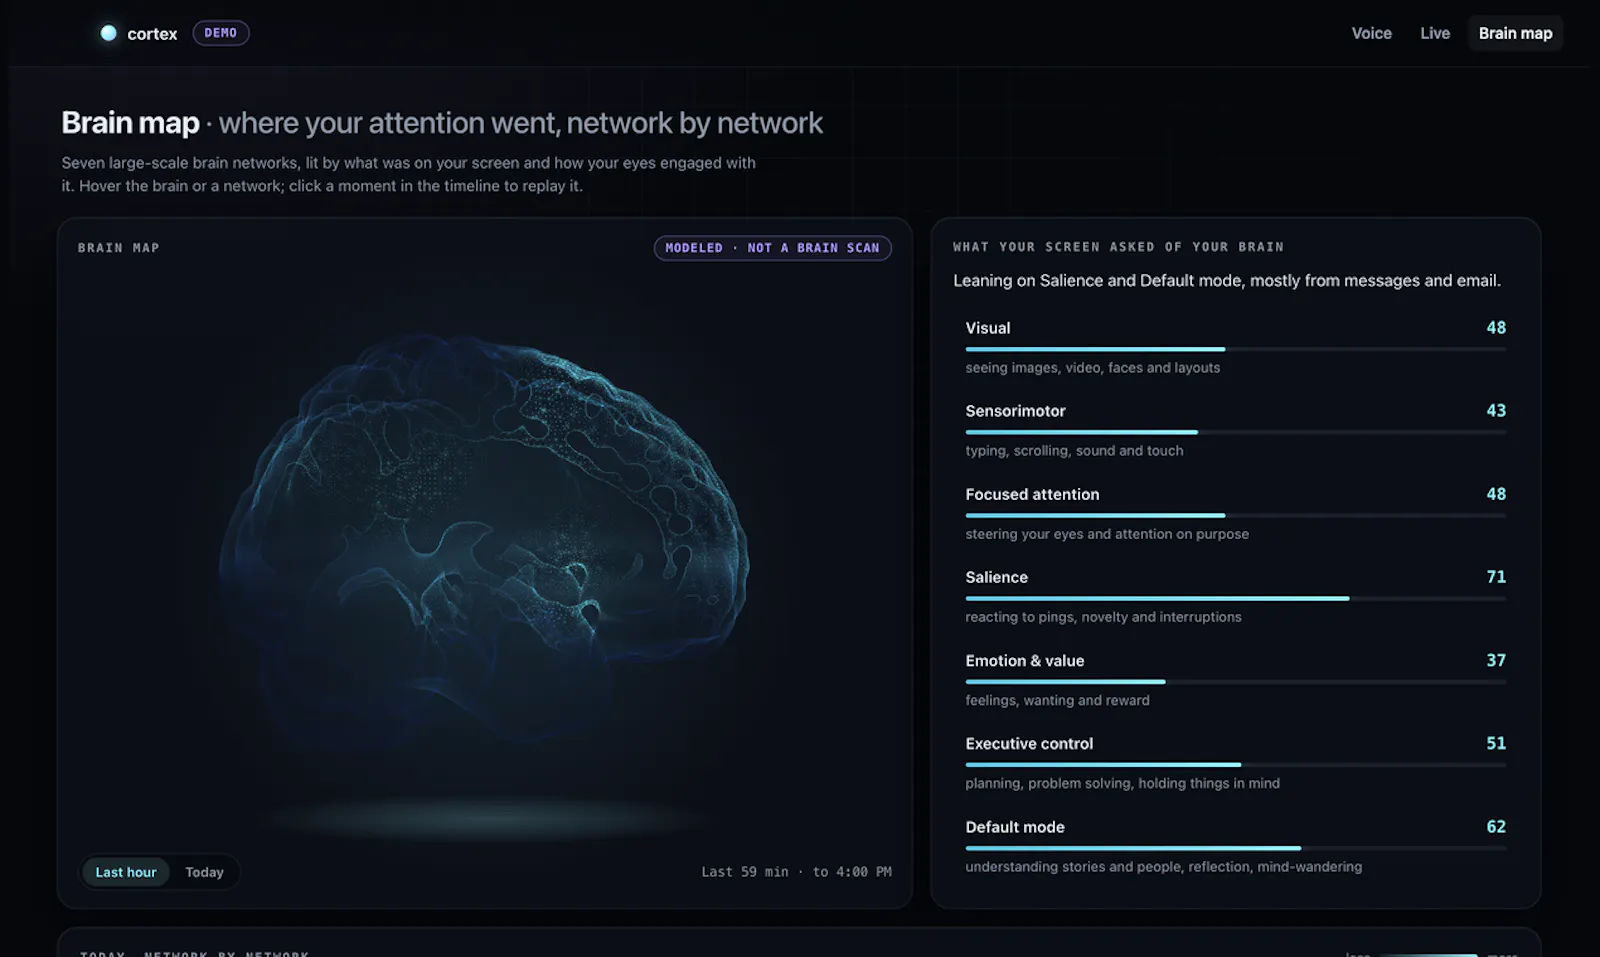
Task: Click the DEMO badge
Action: click(221, 33)
